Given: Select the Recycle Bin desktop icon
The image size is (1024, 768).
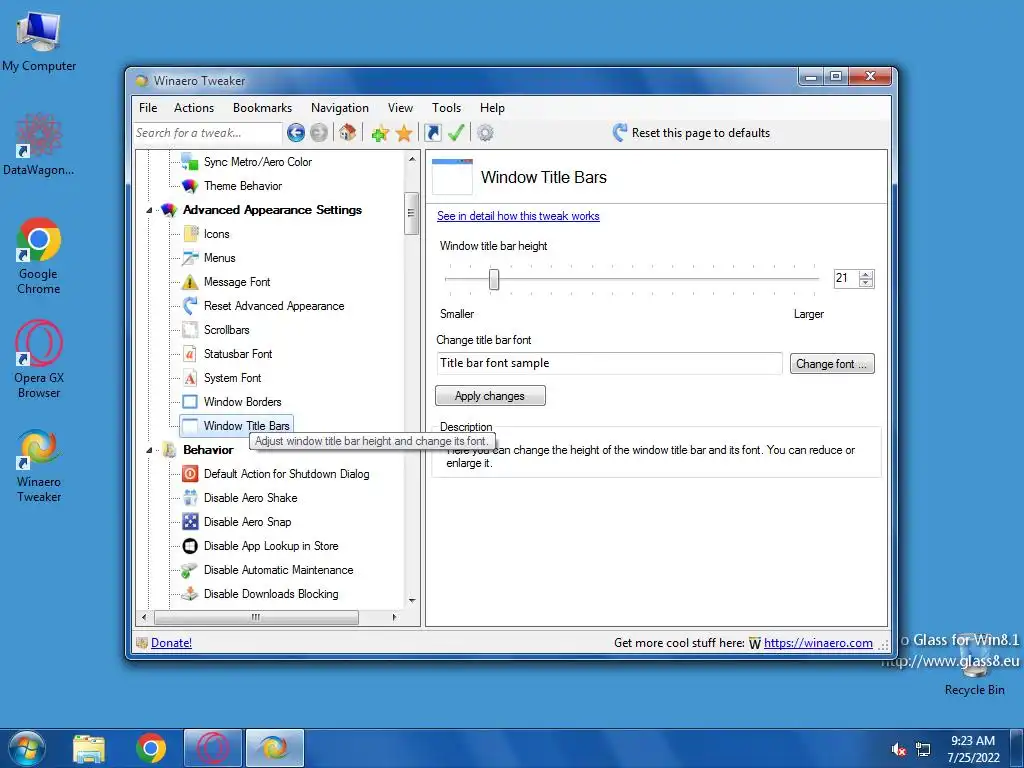Looking at the screenshot, I should [x=974, y=666].
